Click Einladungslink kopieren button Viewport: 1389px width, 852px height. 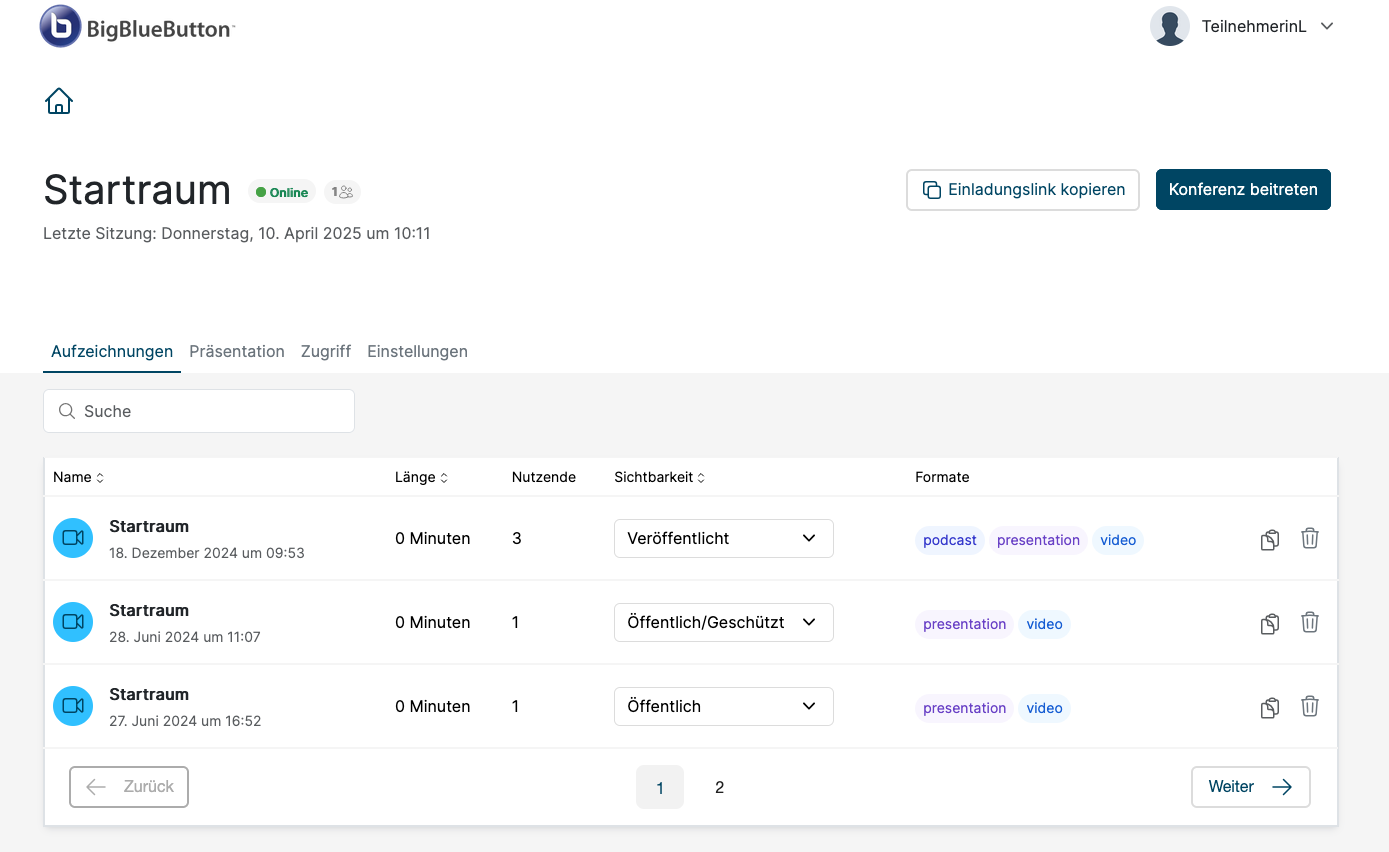1023,190
